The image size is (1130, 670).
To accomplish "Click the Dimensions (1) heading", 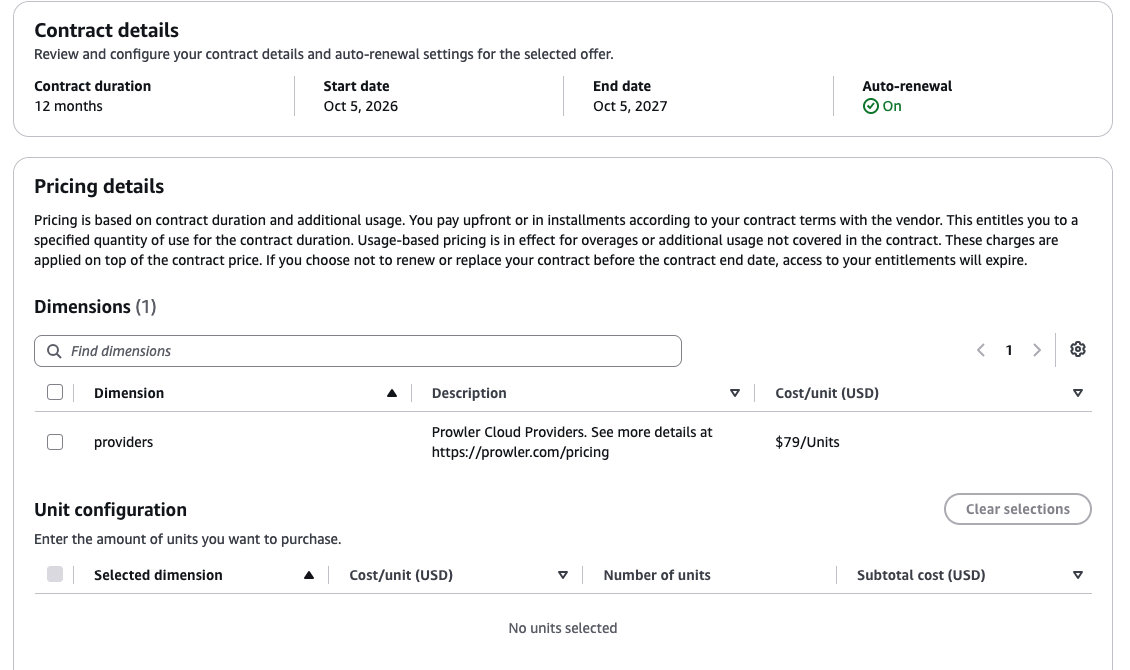I will (x=95, y=307).
